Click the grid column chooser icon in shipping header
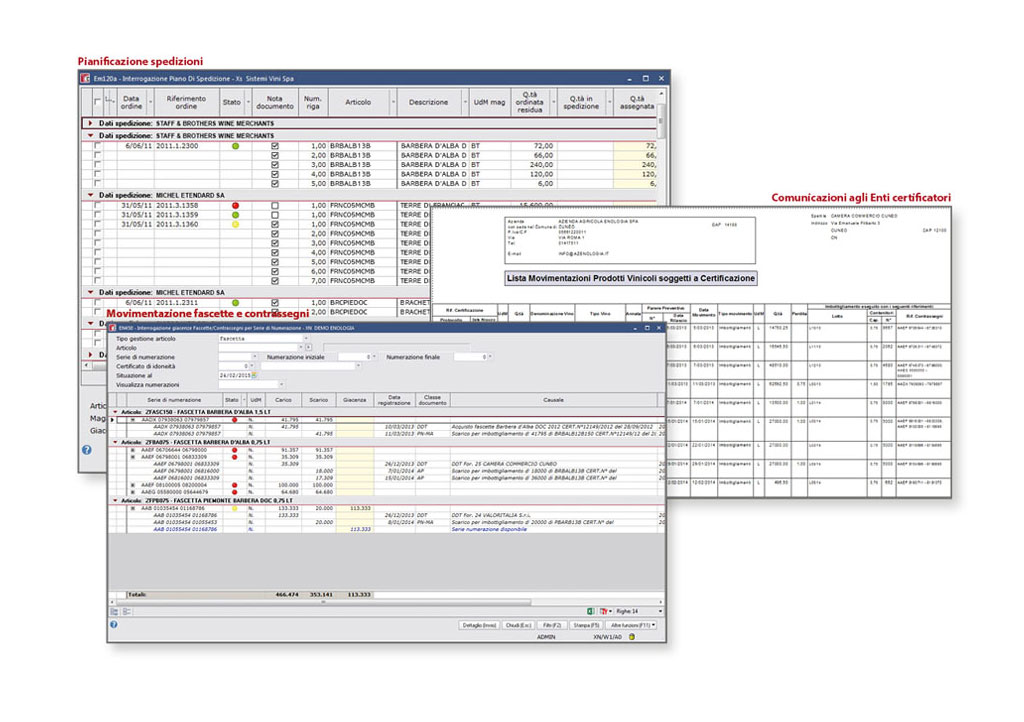1024x722 pixels. [109, 101]
